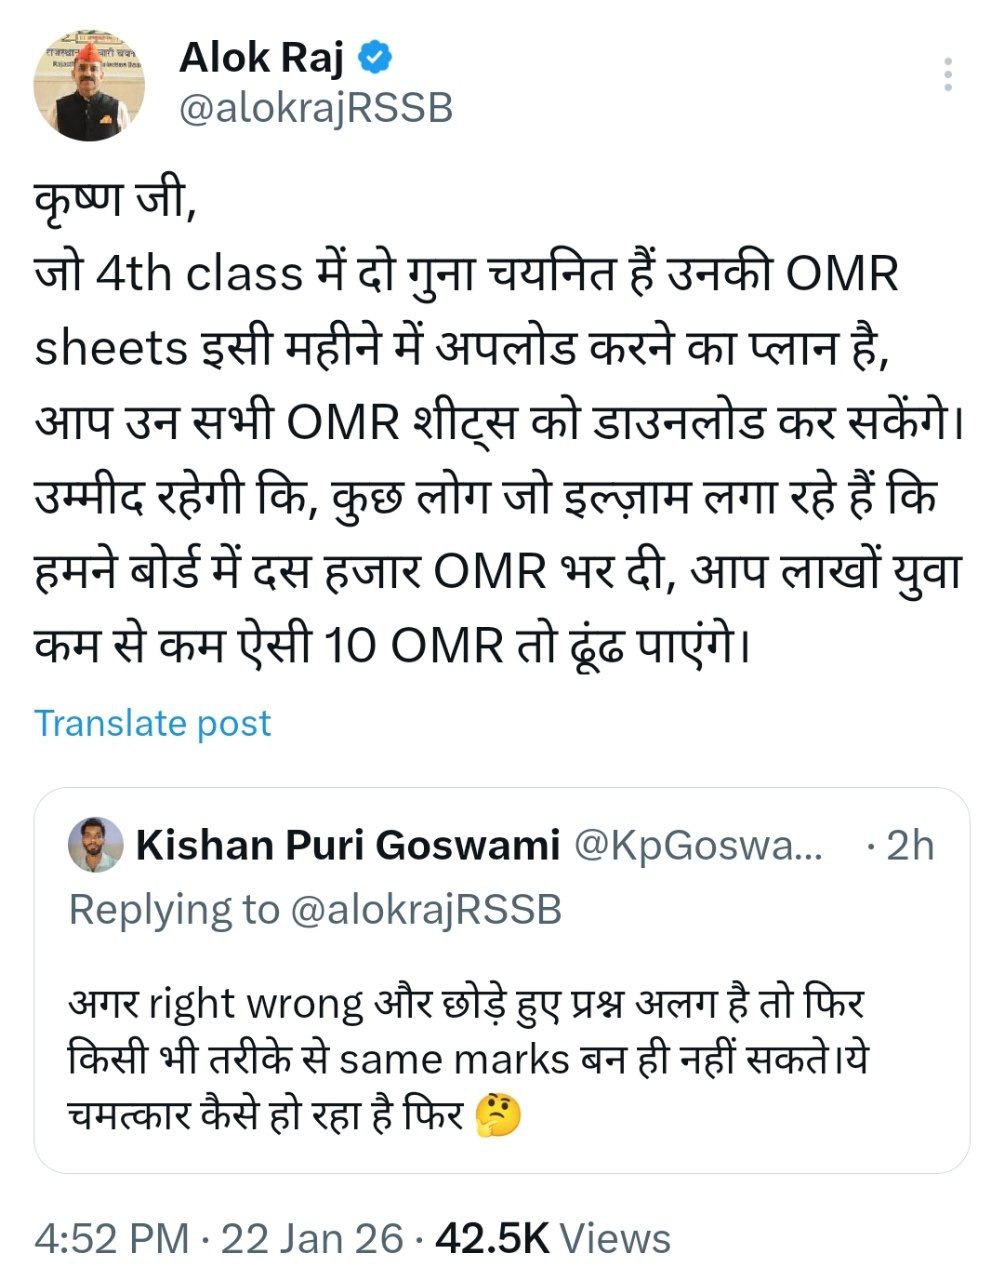
Task: Click Translate post
Action: (153, 723)
